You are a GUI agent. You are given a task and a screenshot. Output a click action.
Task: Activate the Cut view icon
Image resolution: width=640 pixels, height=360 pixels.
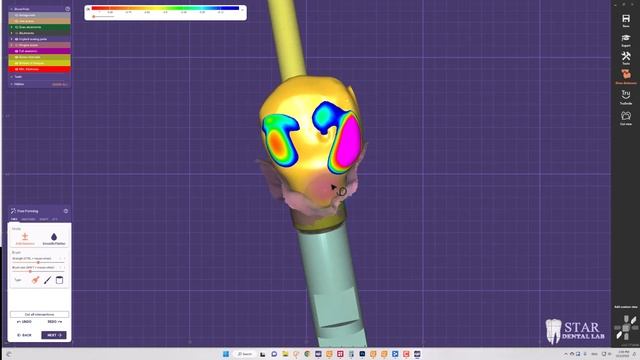tap(626, 116)
